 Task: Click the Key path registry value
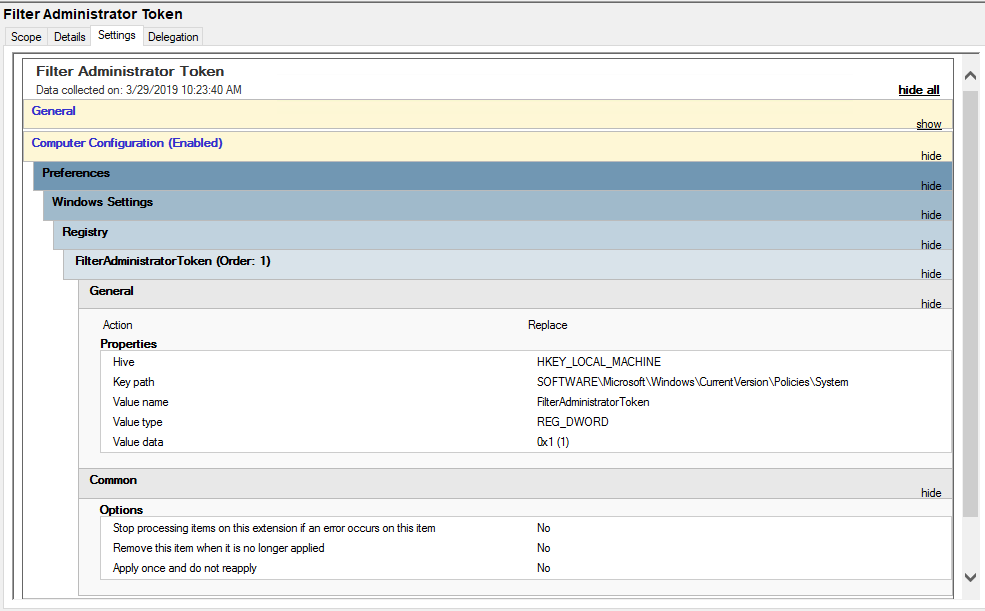pyautogui.click(x=692, y=382)
